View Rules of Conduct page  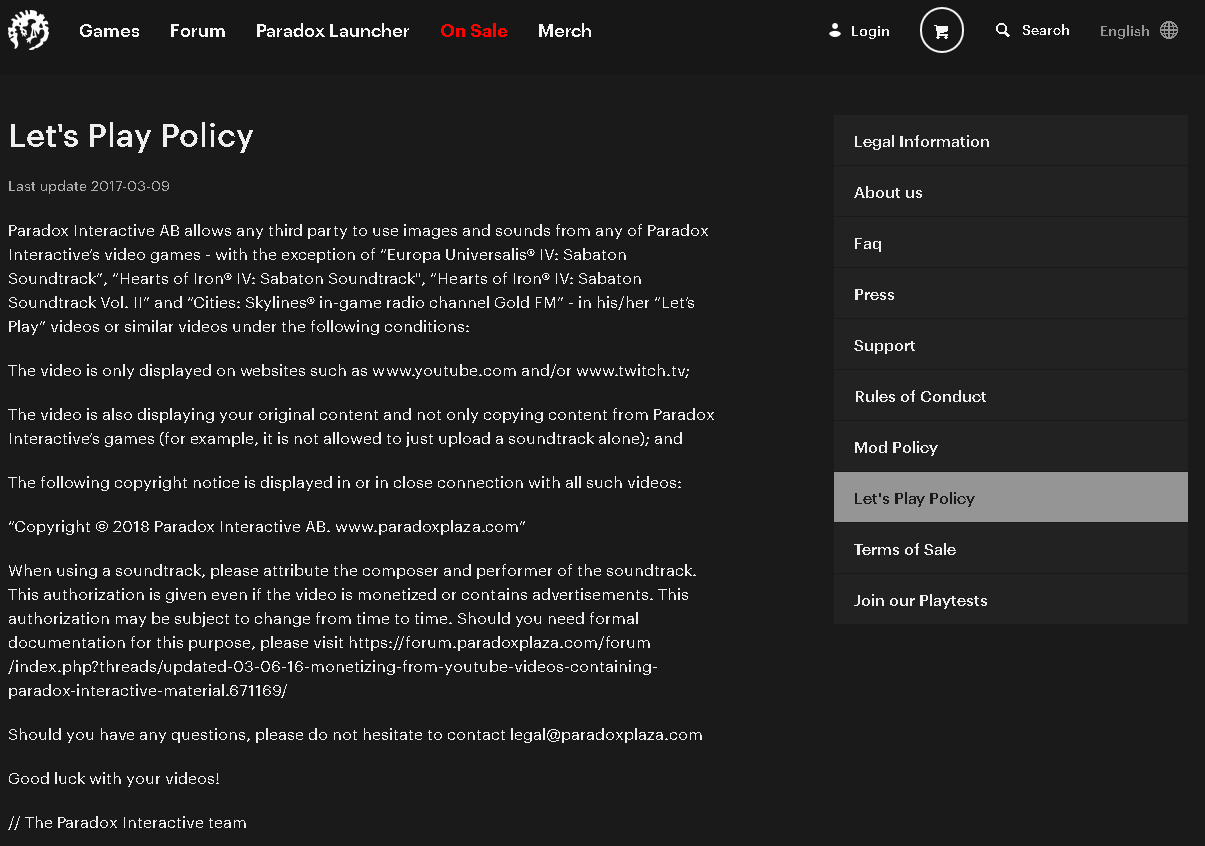[920, 396]
